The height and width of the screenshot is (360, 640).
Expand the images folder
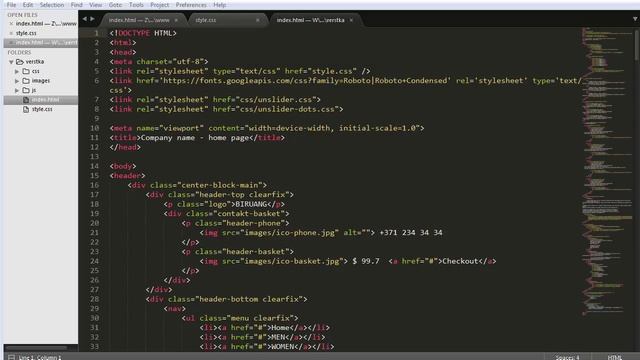17,81
